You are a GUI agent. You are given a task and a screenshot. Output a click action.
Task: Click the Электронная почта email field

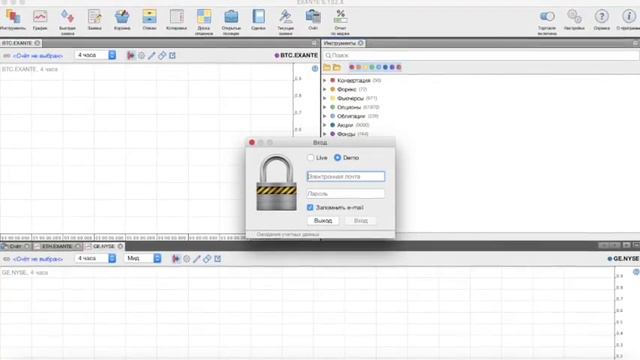tap(346, 176)
